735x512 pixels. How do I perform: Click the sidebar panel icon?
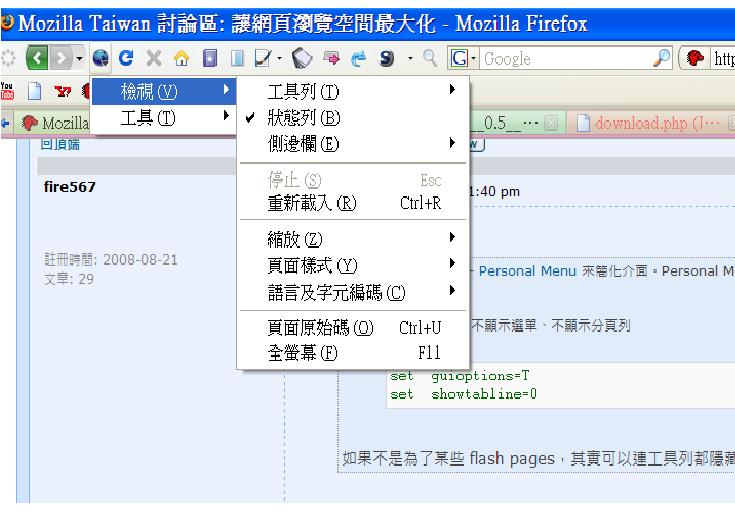pos(237,59)
